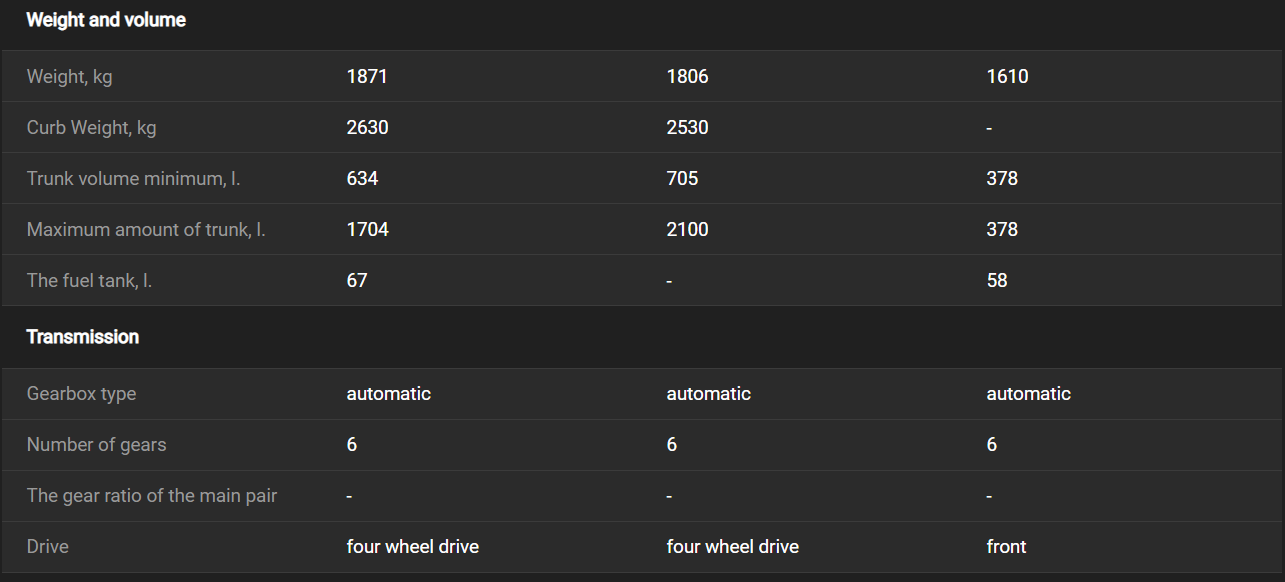Select the Curb Weight, kg label
The image size is (1285, 582).
point(91,128)
